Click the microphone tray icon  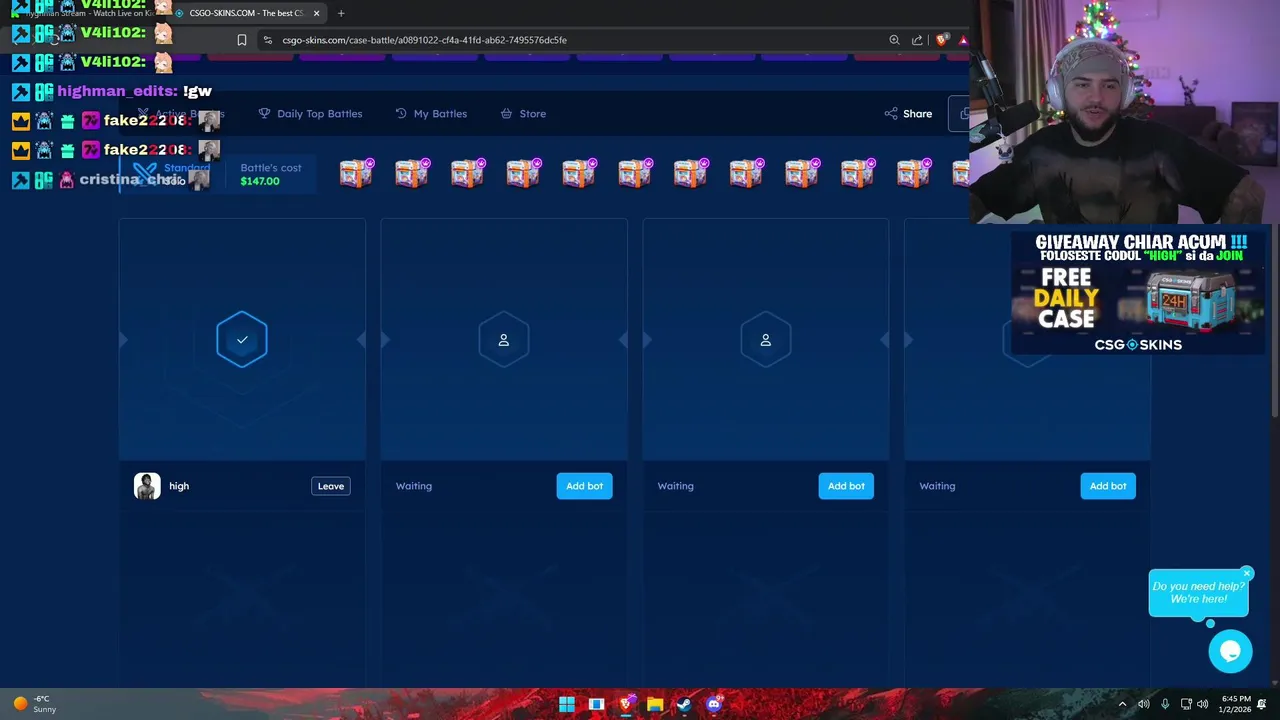click(x=1165, y=704)
